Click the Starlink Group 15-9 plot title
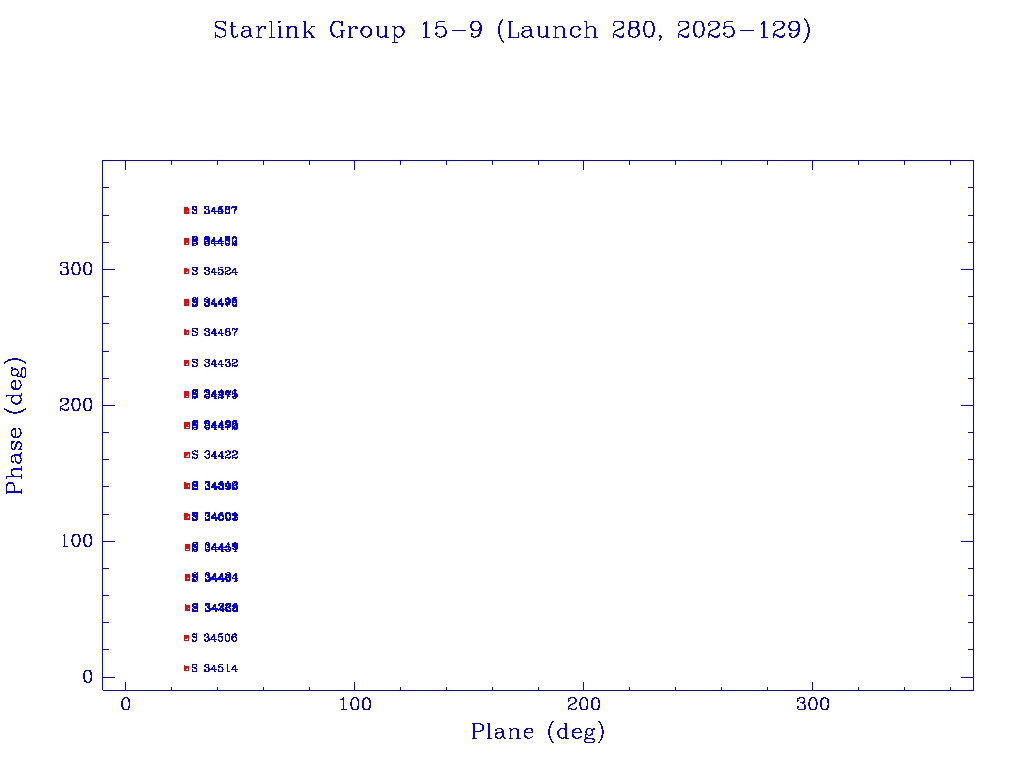The width and height of the screenshot is (1024, 768). click(512, 31)
